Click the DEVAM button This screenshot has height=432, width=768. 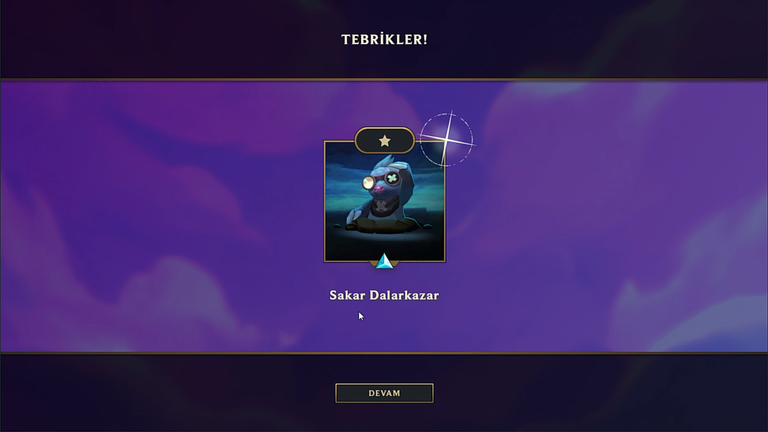point(384,393)
